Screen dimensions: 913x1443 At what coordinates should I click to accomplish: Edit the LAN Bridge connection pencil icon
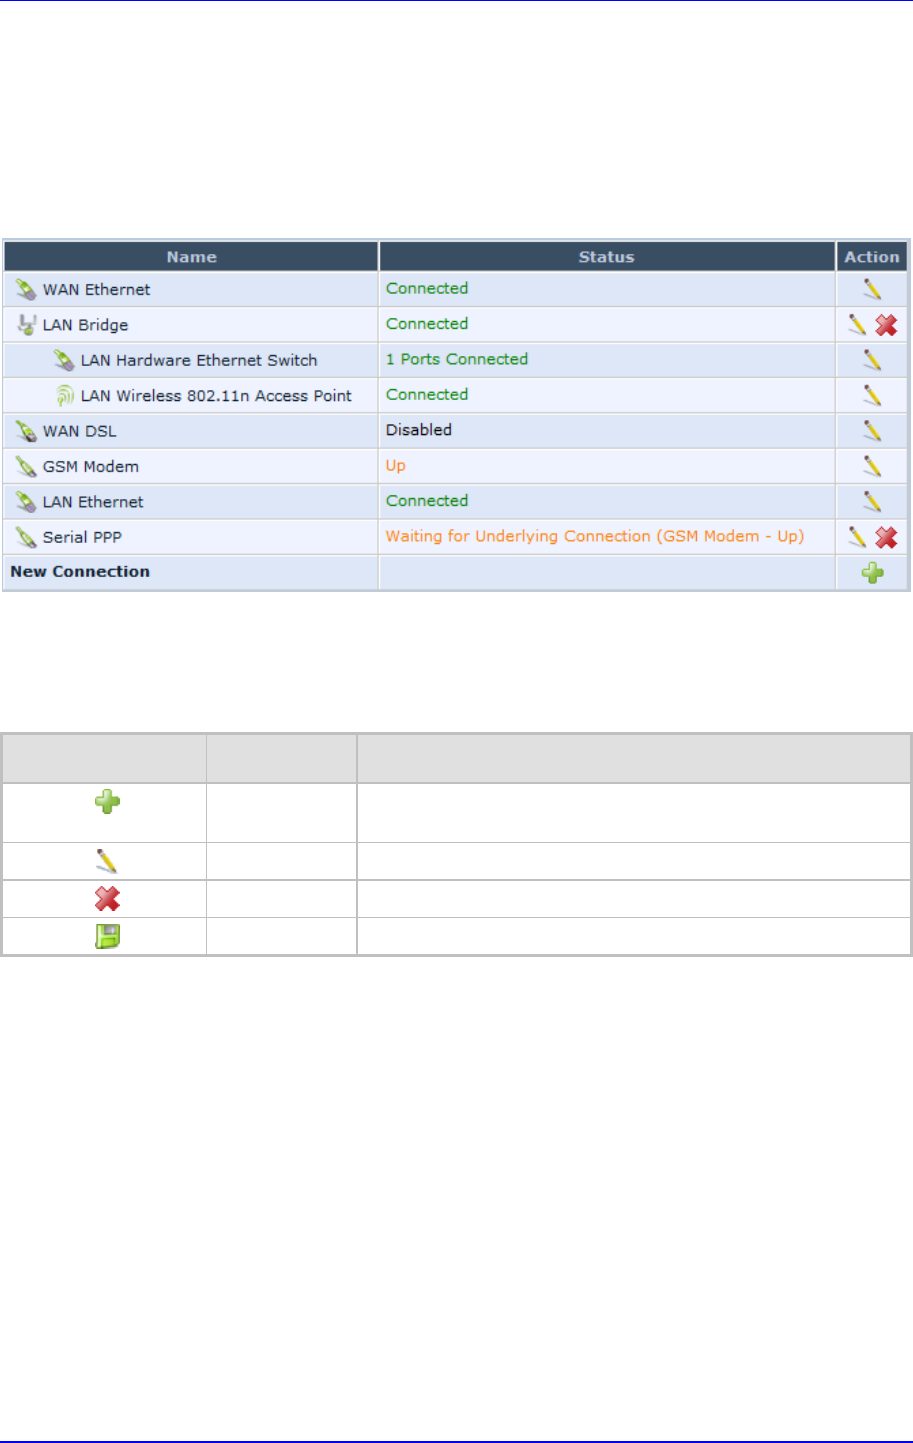pyautogui.click(x=857, y=324)
